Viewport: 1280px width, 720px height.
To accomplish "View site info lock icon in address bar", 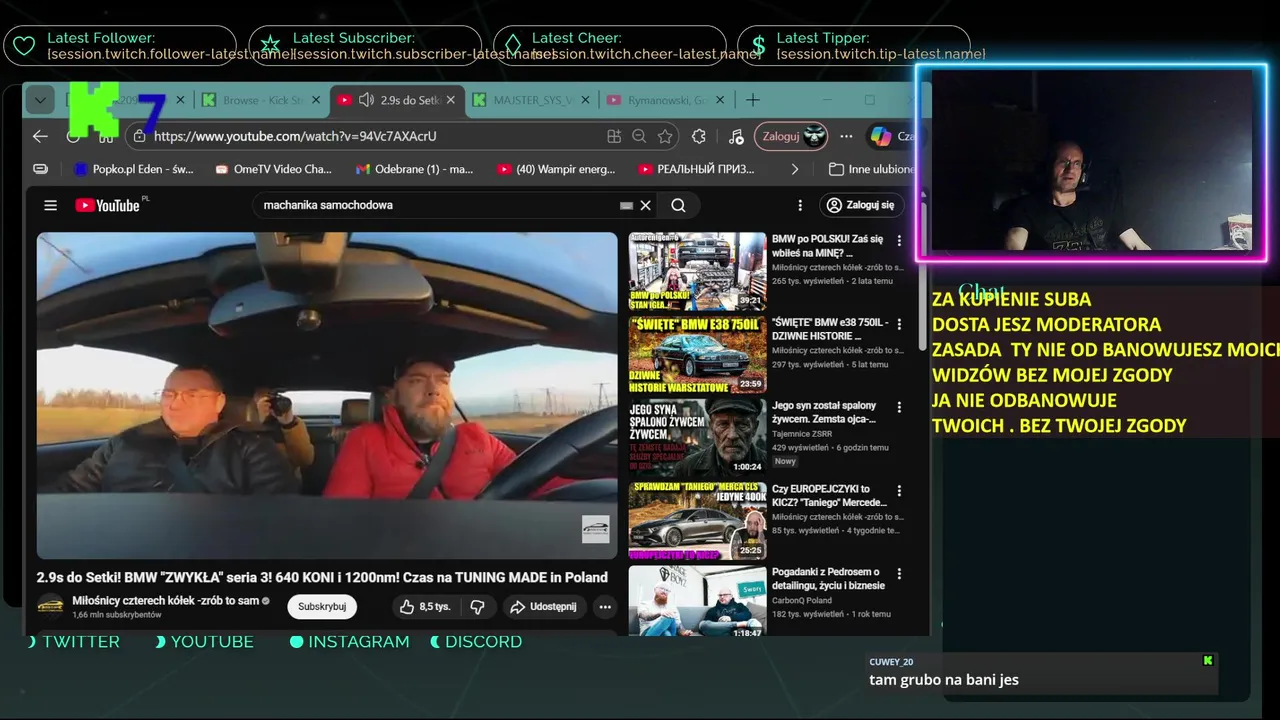I will [x=138, y=136].
